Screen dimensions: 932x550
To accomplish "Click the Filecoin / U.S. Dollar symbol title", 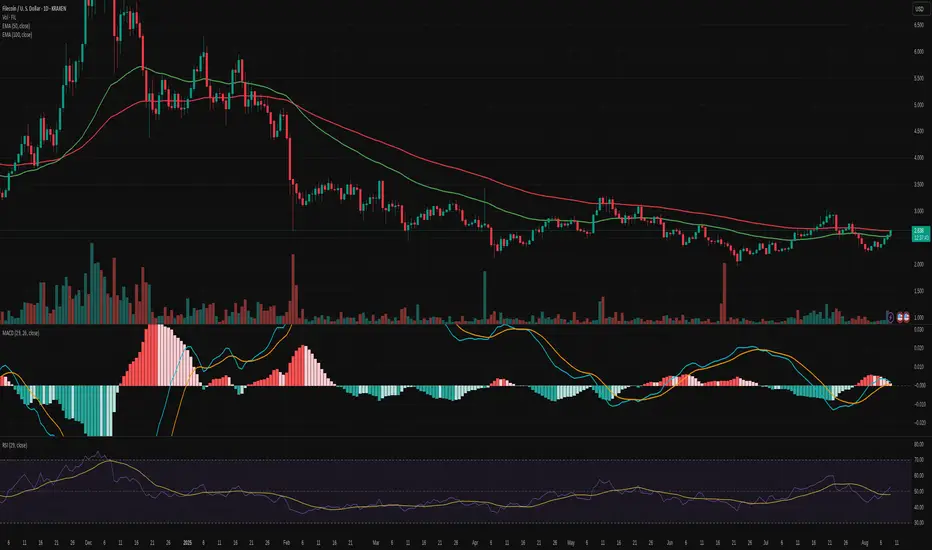I will pos(34,9).
